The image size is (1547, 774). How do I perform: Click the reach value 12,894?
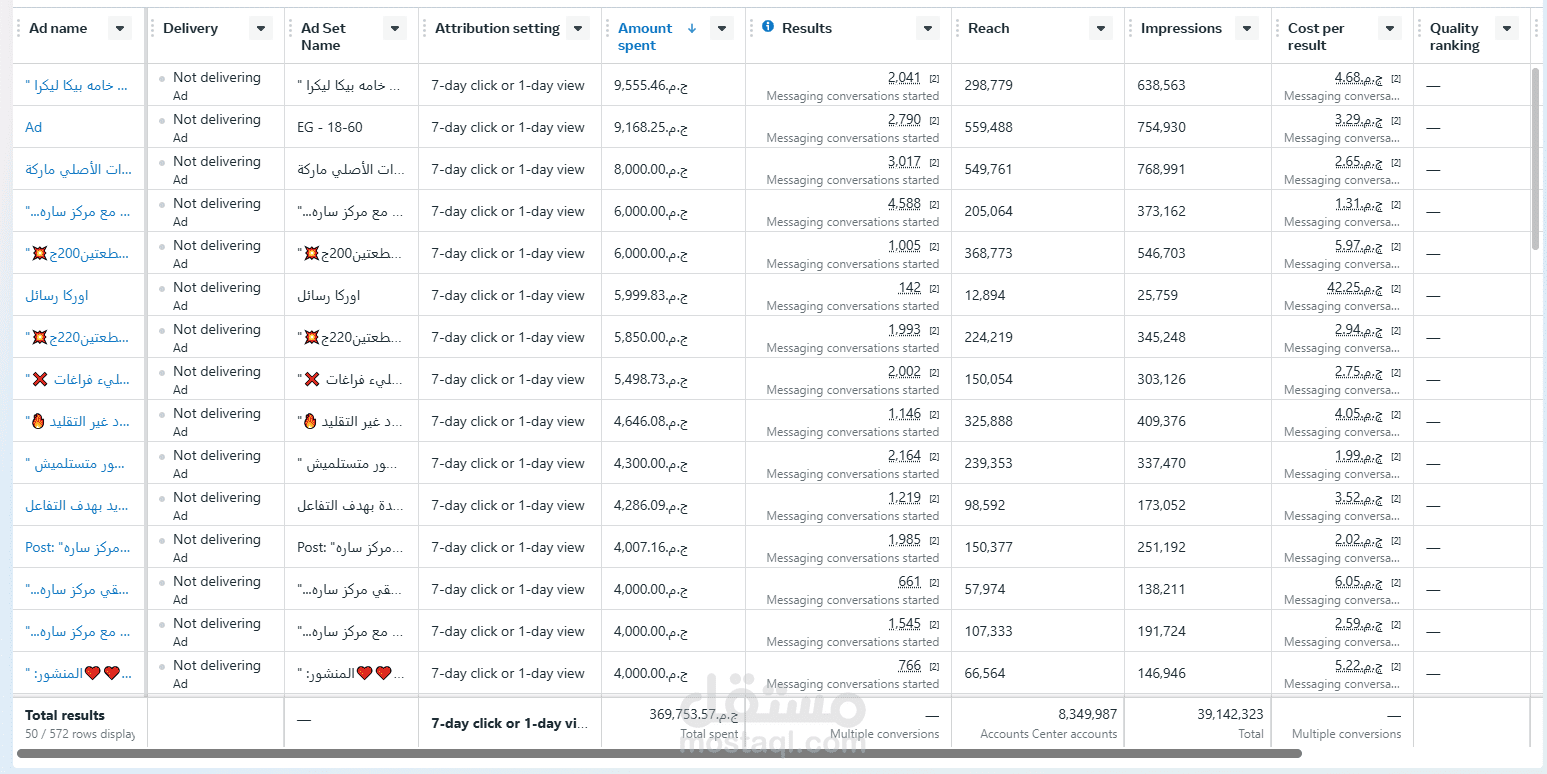tap(985, 295)
